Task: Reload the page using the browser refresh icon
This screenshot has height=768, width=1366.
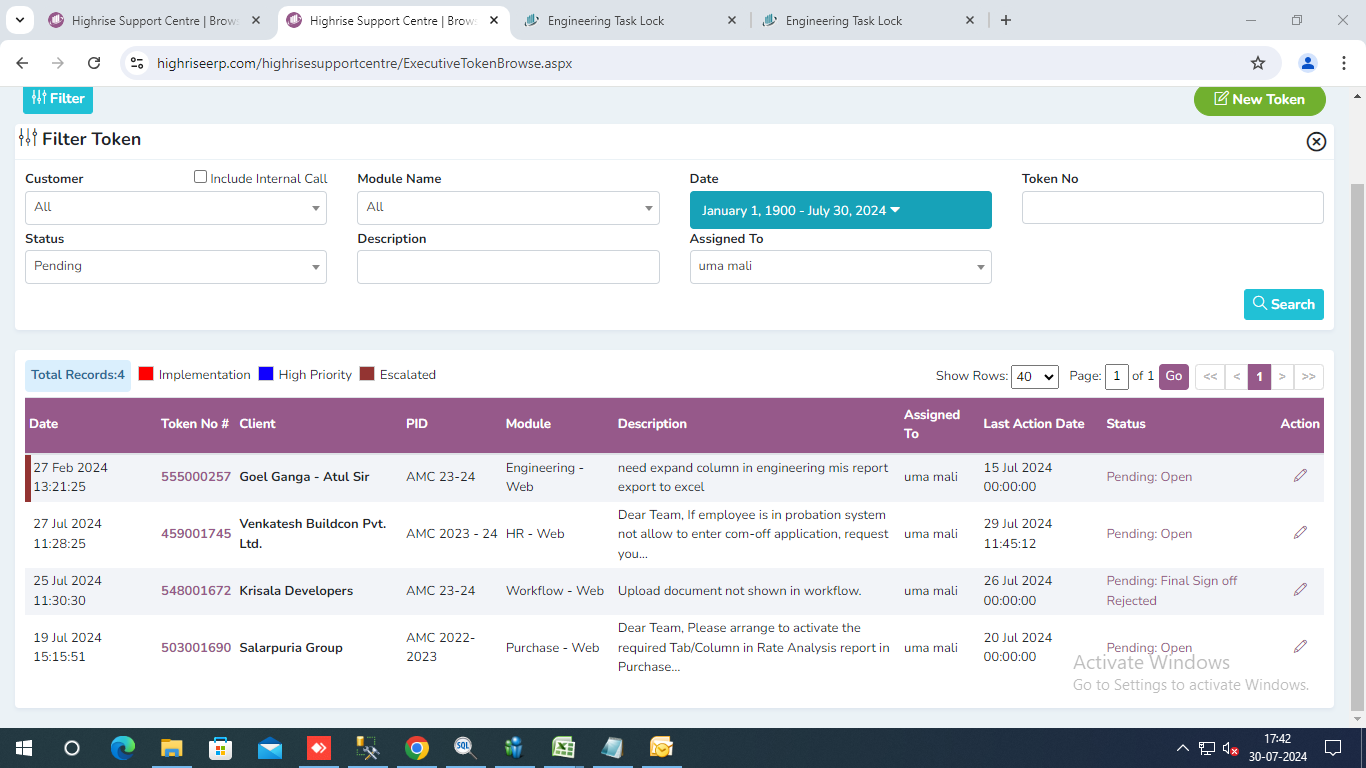Action: (x=94, y=63)
